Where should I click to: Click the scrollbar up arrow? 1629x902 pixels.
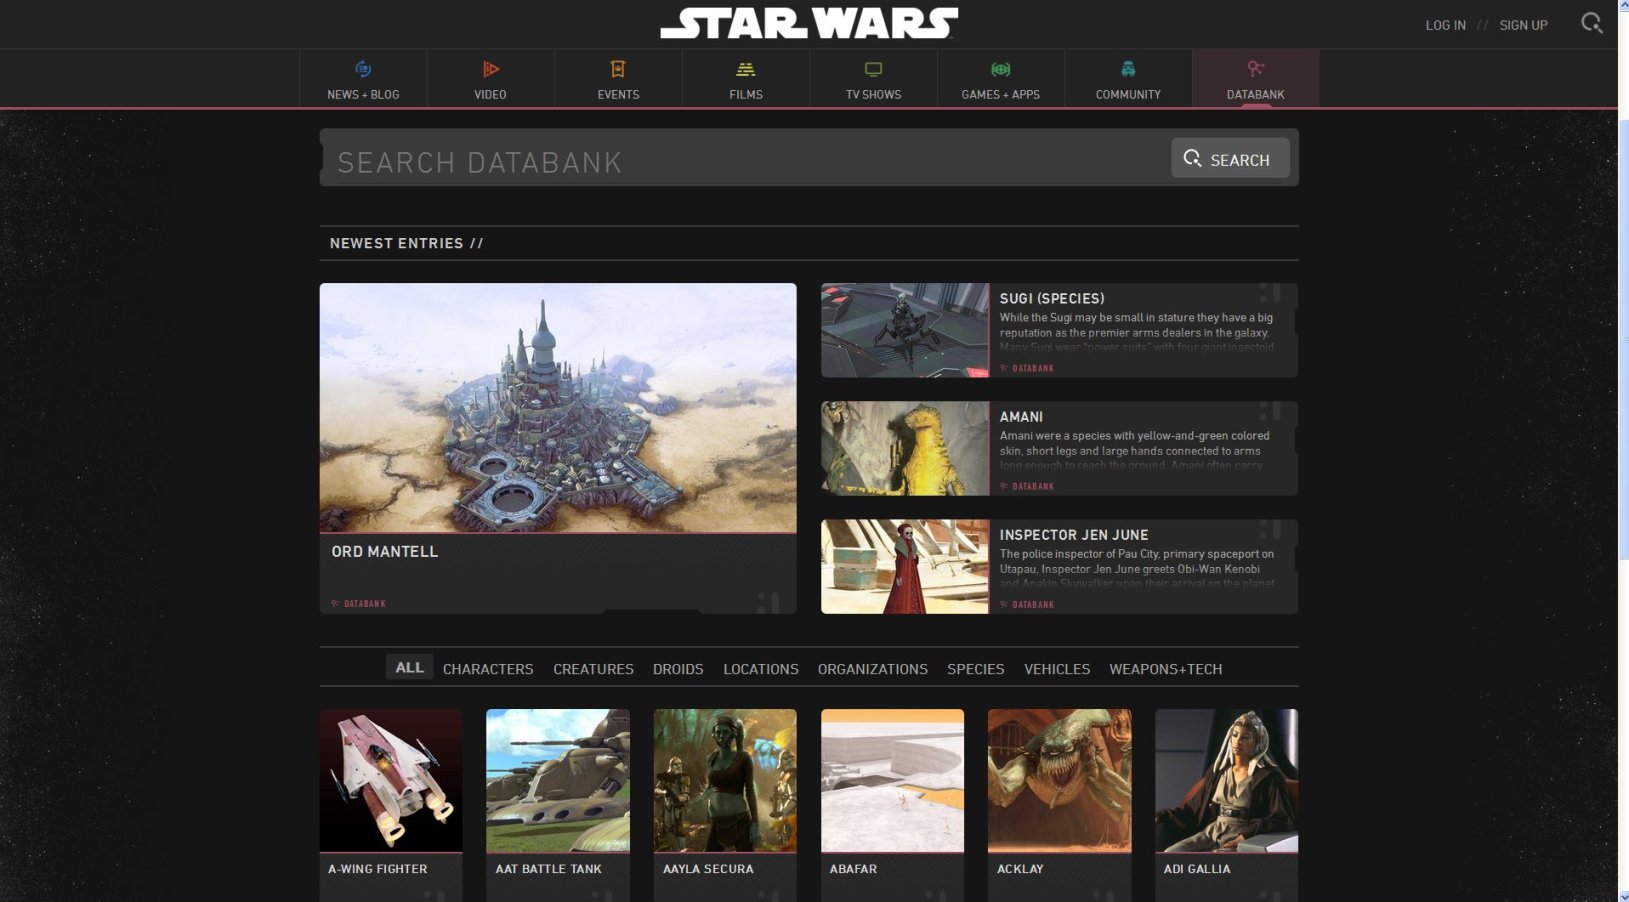coord(1623,5)
